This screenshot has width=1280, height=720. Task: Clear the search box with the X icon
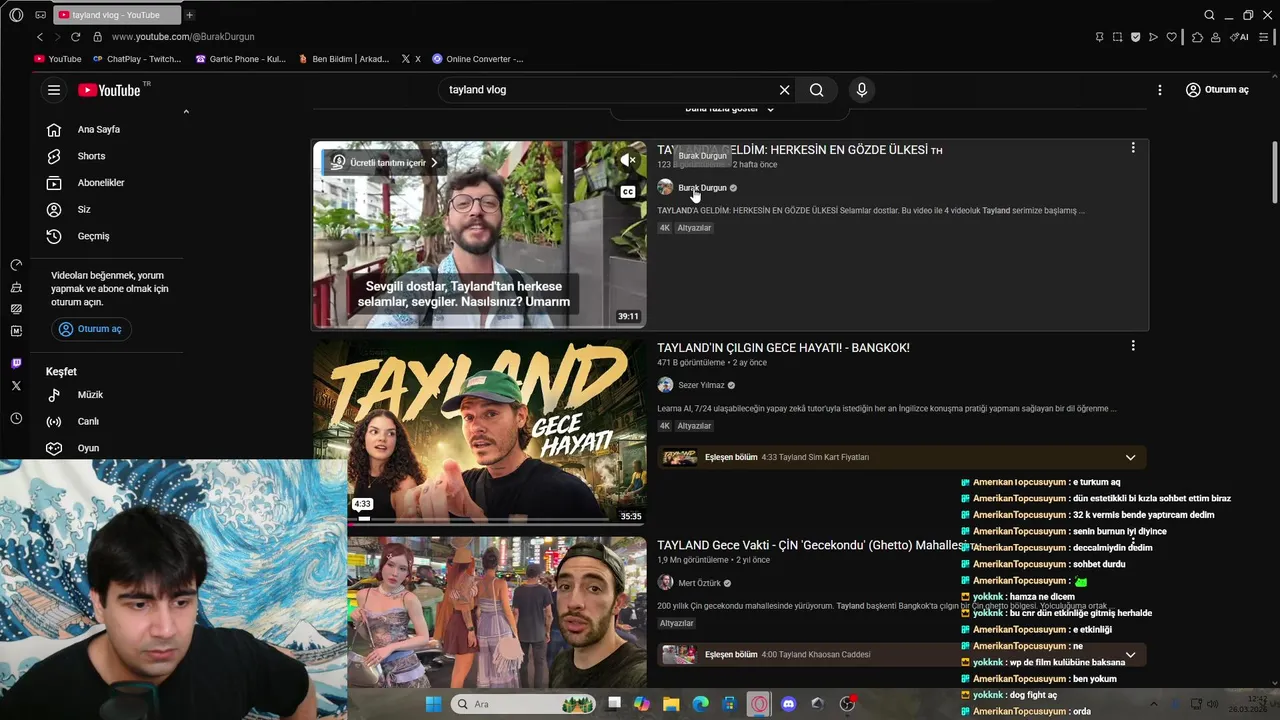[784, 90]
